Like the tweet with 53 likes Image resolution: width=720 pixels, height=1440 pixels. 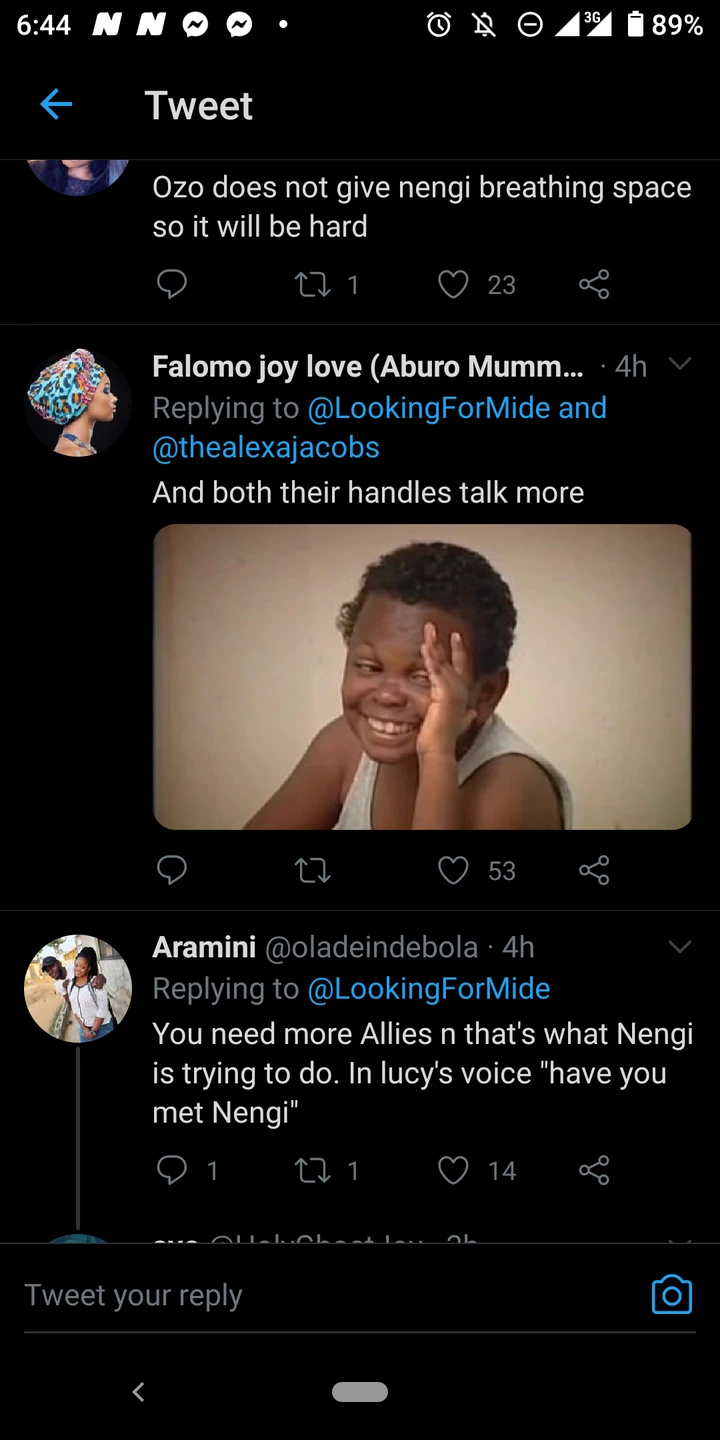[x=453, y=871]
